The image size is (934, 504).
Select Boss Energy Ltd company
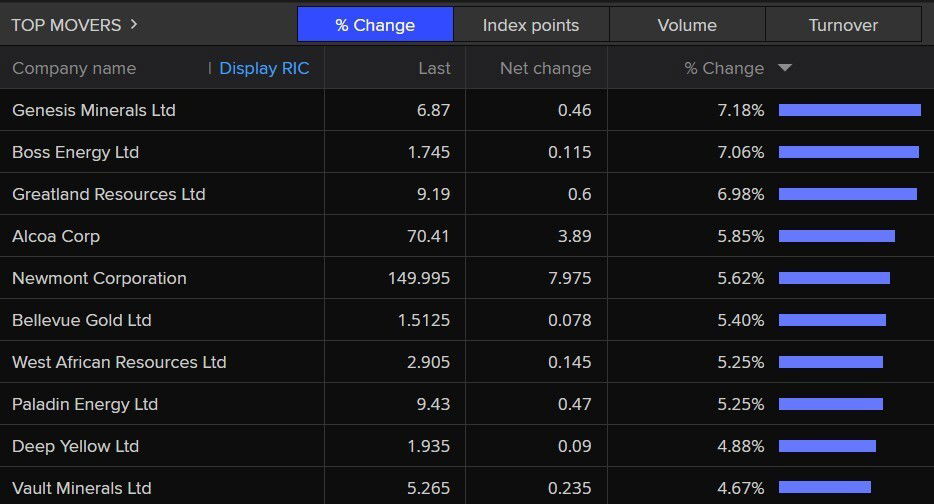coord(76,152)
